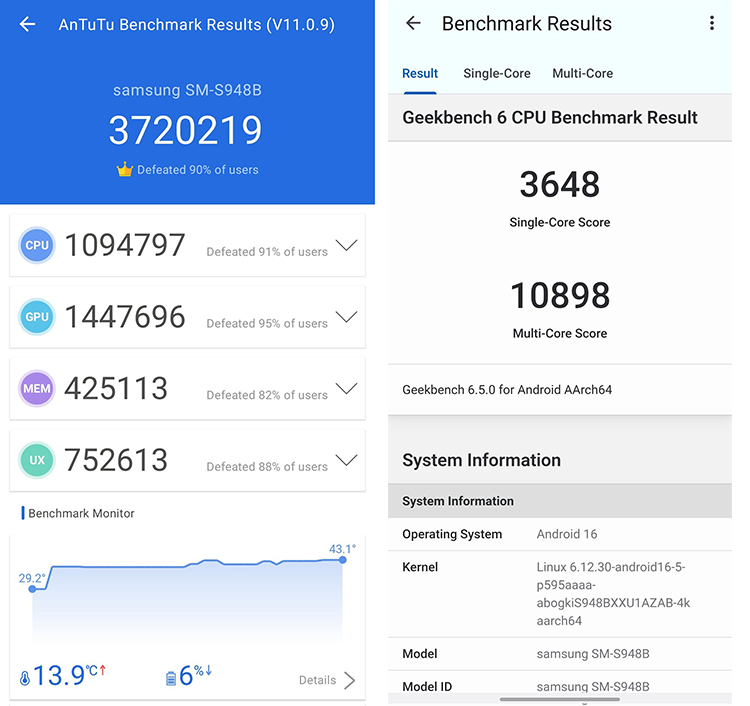
Task: Open the three-dot overflow menu
Action: click(712, 23)
